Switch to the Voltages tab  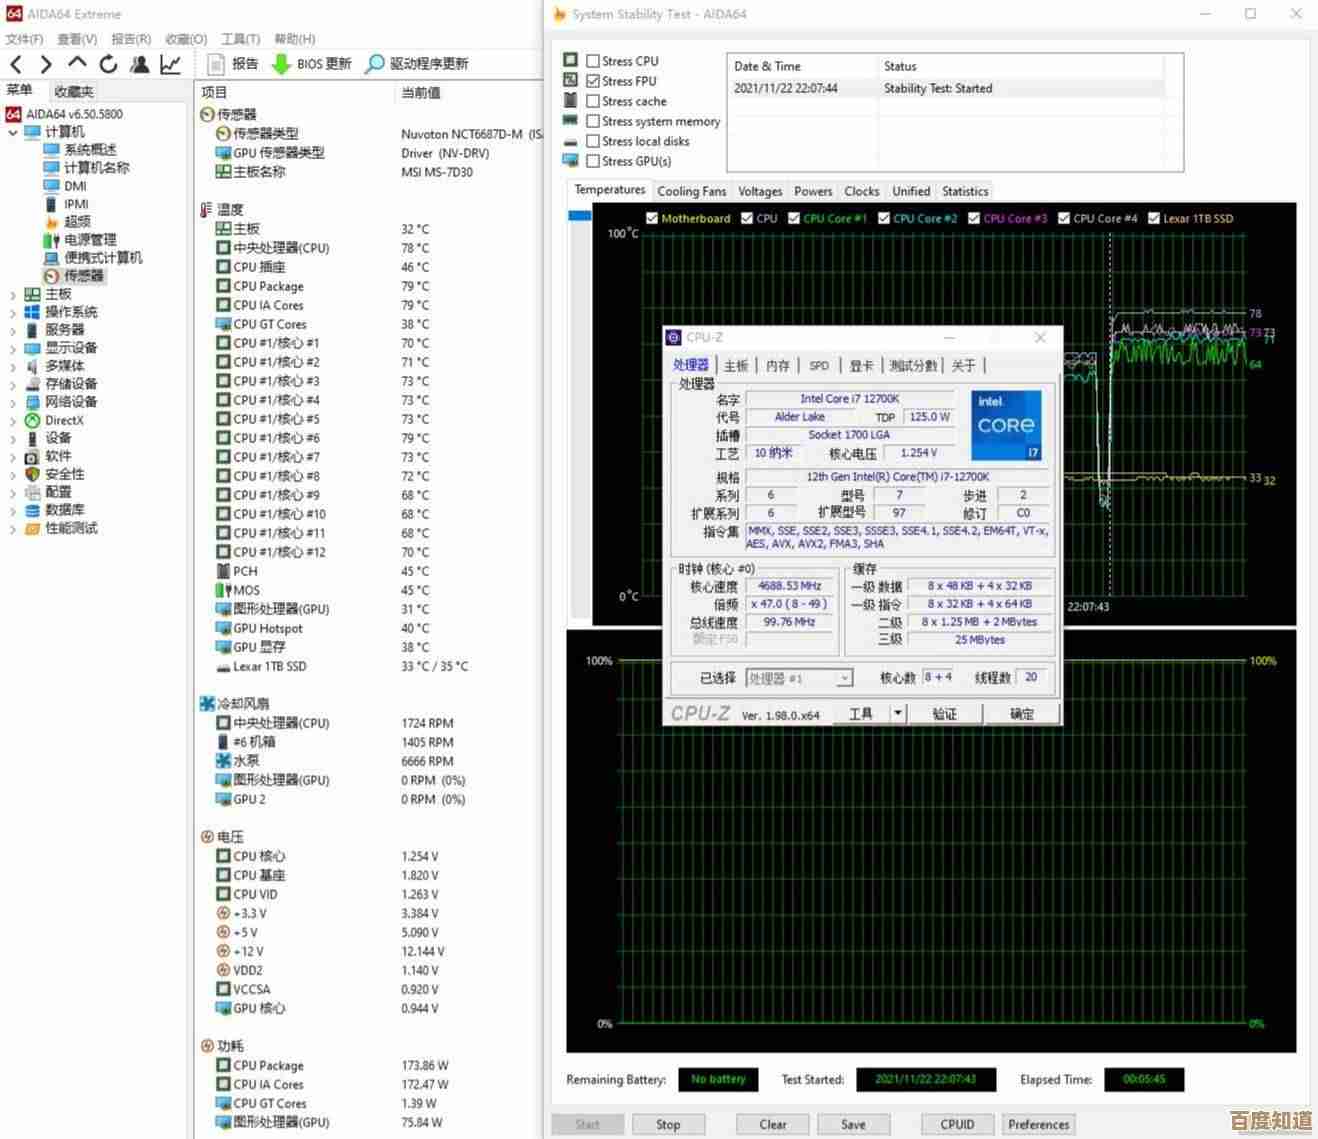click(759, 190)
